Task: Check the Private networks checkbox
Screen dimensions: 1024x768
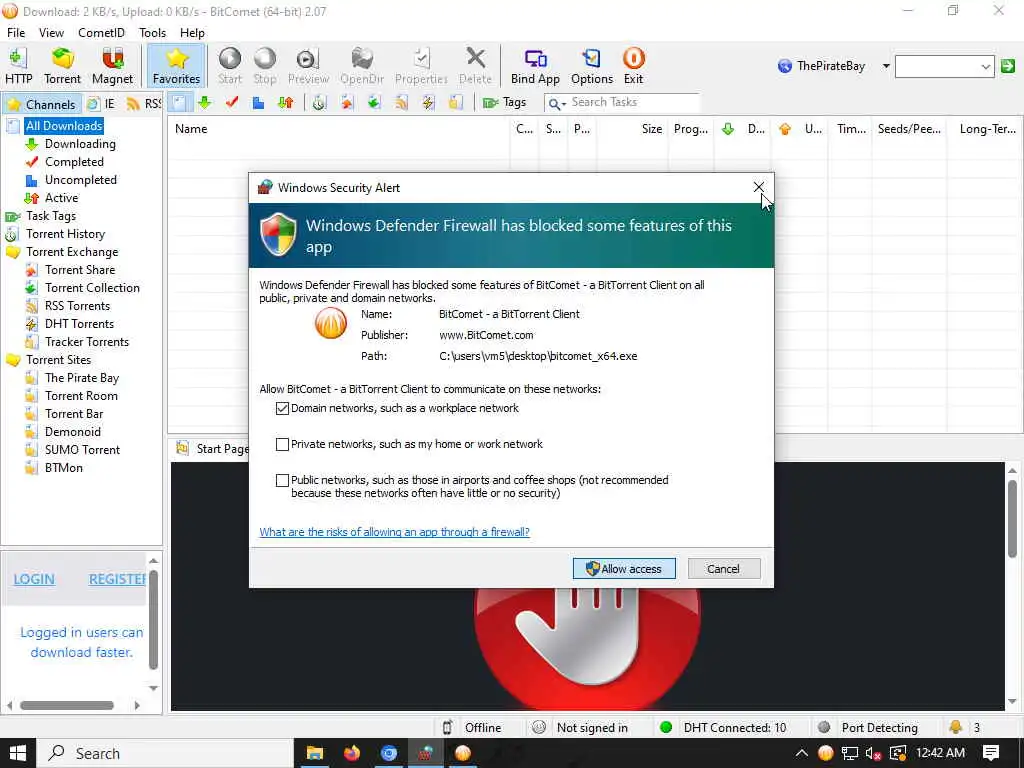Action: tap(282, 444)
